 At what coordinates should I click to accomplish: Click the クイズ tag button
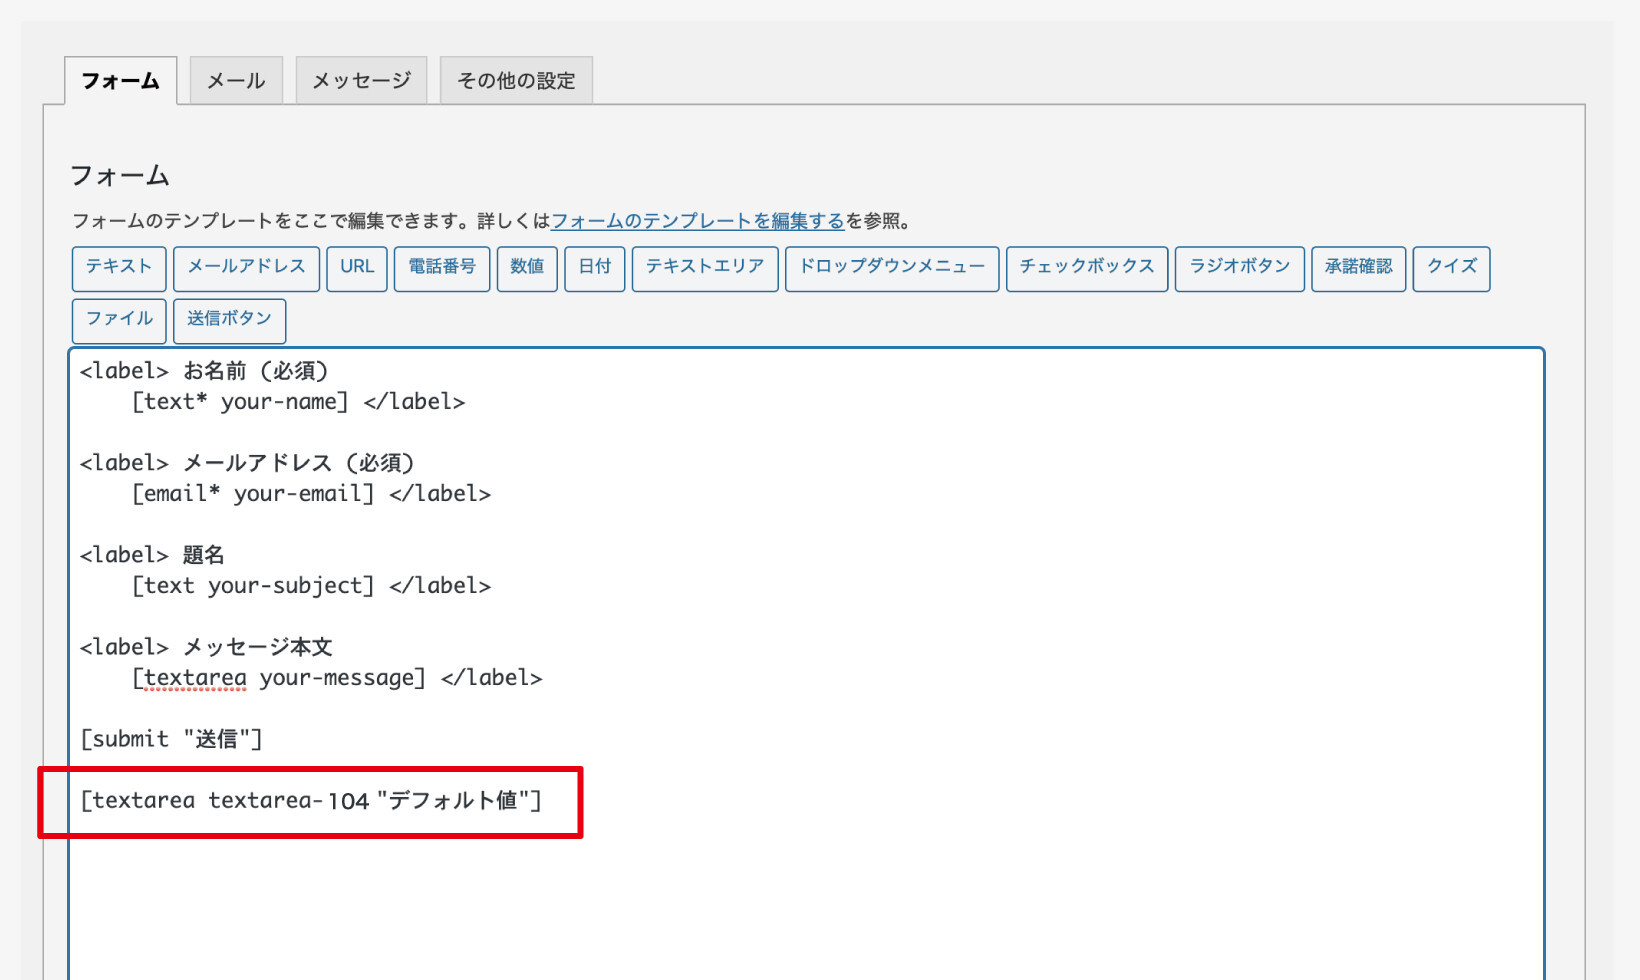1451,268
